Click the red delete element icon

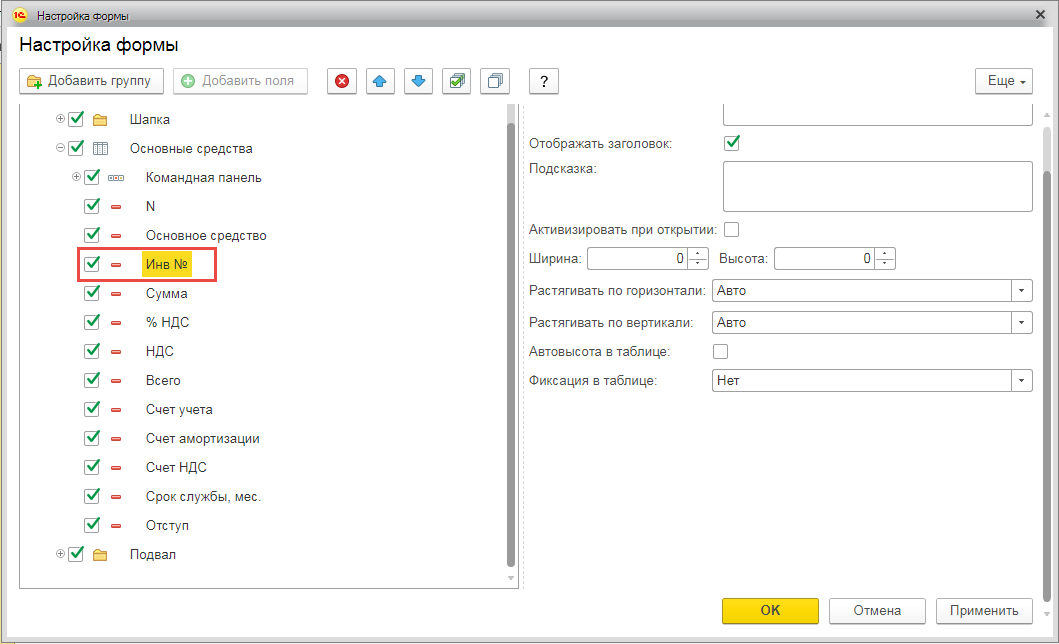tap(342, 81)
